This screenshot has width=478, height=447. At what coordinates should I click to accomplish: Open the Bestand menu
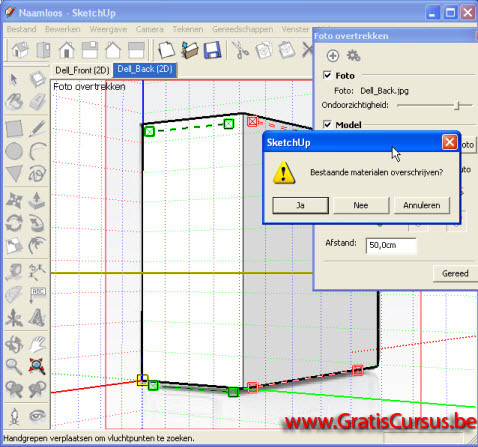tap(21, 29)
